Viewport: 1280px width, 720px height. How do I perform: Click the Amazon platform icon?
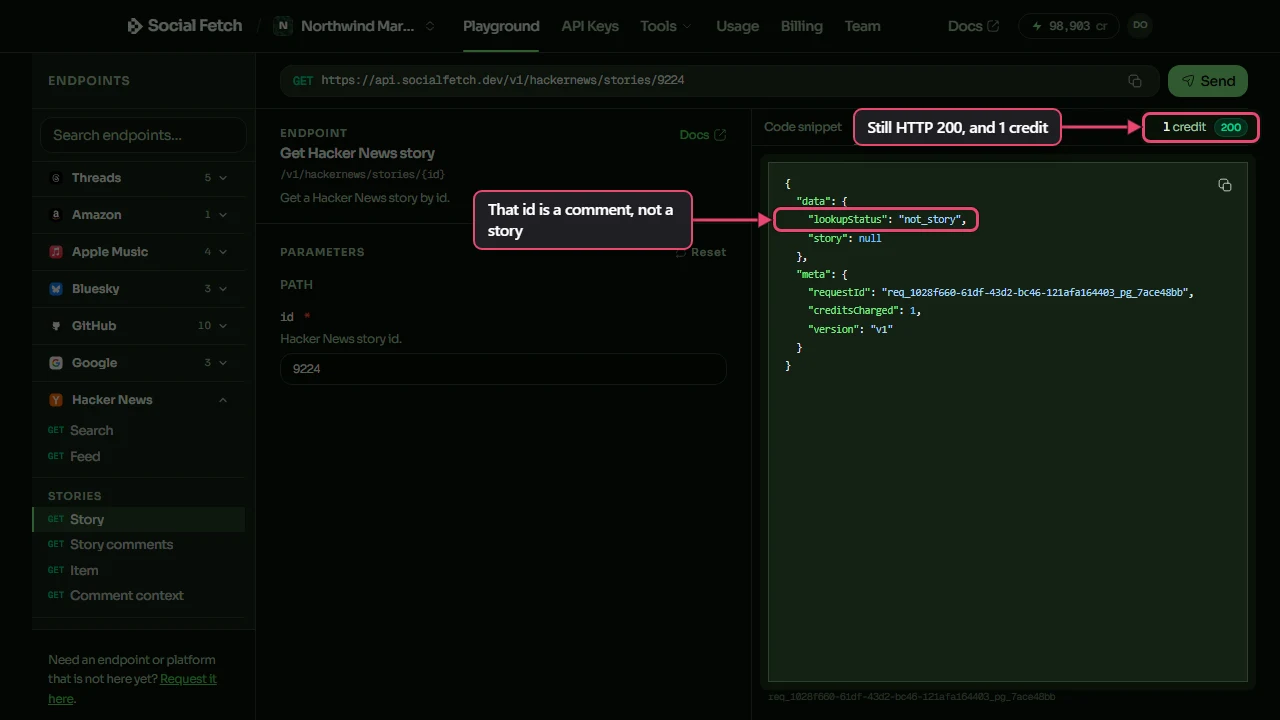pyautogui.click(x=56, y=215)
